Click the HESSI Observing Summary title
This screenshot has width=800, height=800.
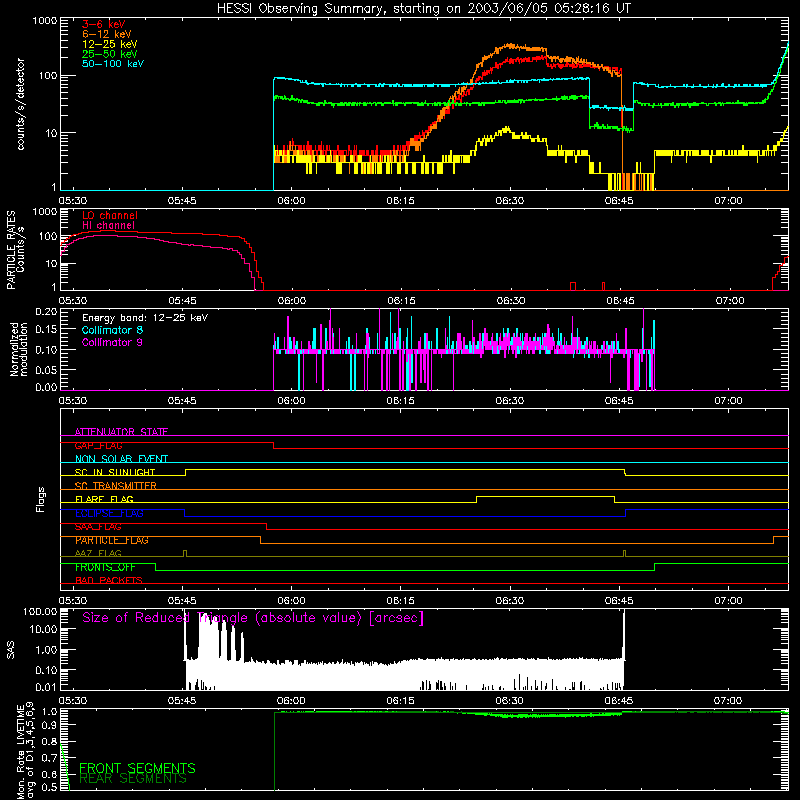[x=424, y=9]
